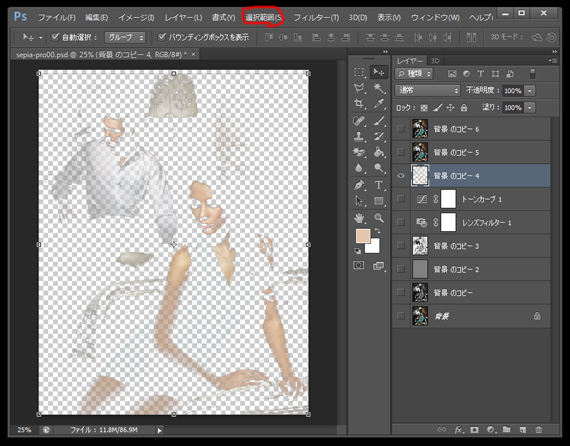Click the foreground color swatch
This screenshot has height=446, width=570.
point(362,236)
